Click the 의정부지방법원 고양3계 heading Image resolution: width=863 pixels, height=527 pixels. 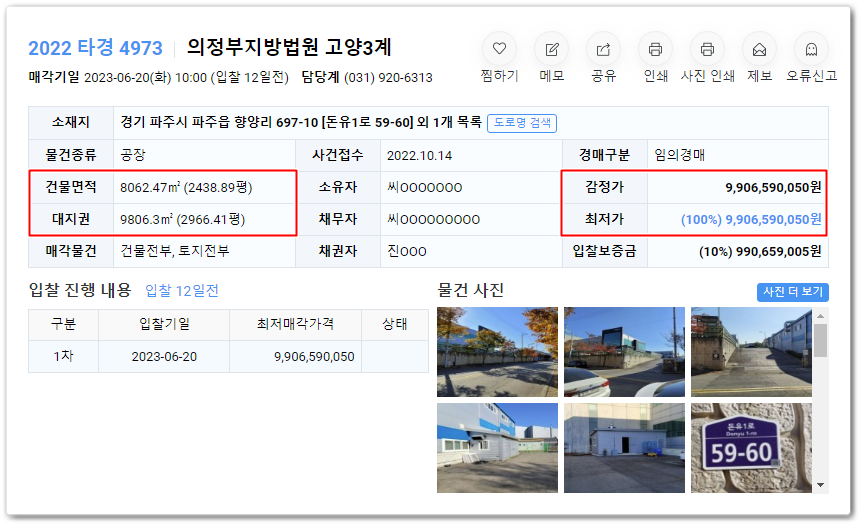[x=290, y=47]
